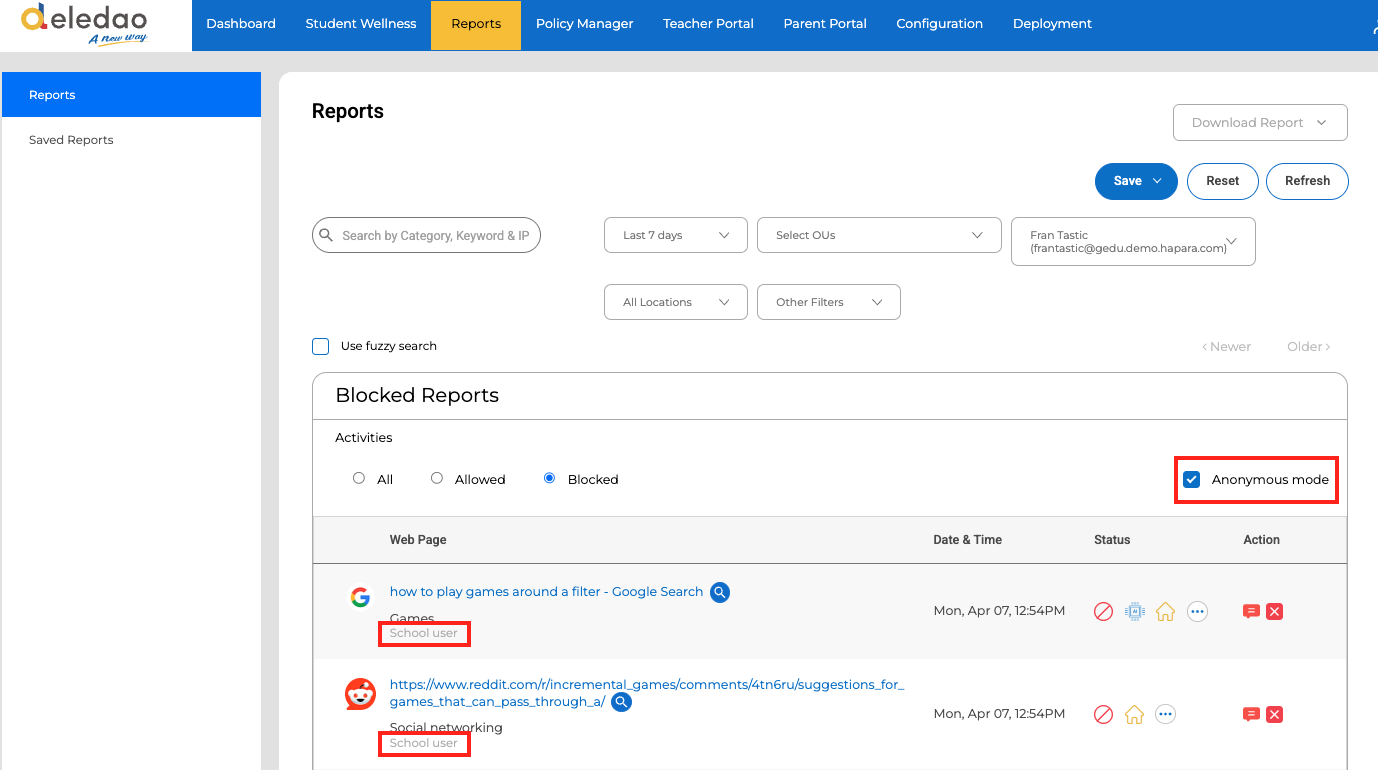Open the Download Report dropdown
This screenshot has width=1378, height=770.
pos(1260,123)
